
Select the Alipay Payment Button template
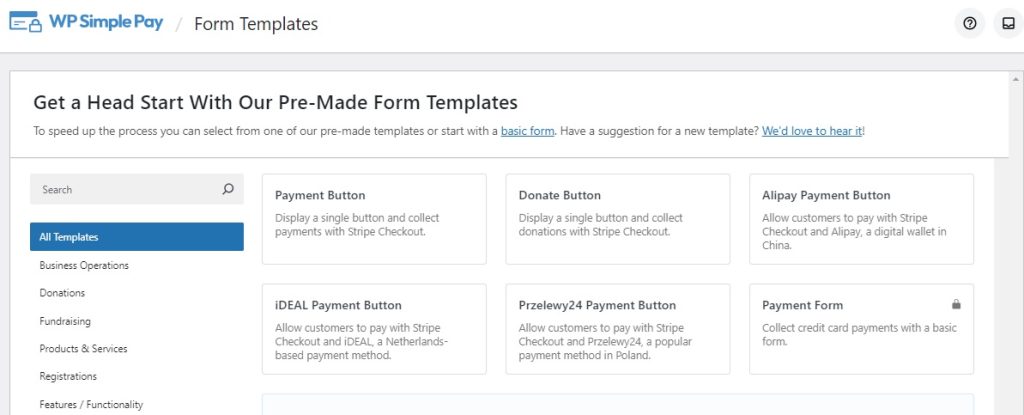pos(861,219)
